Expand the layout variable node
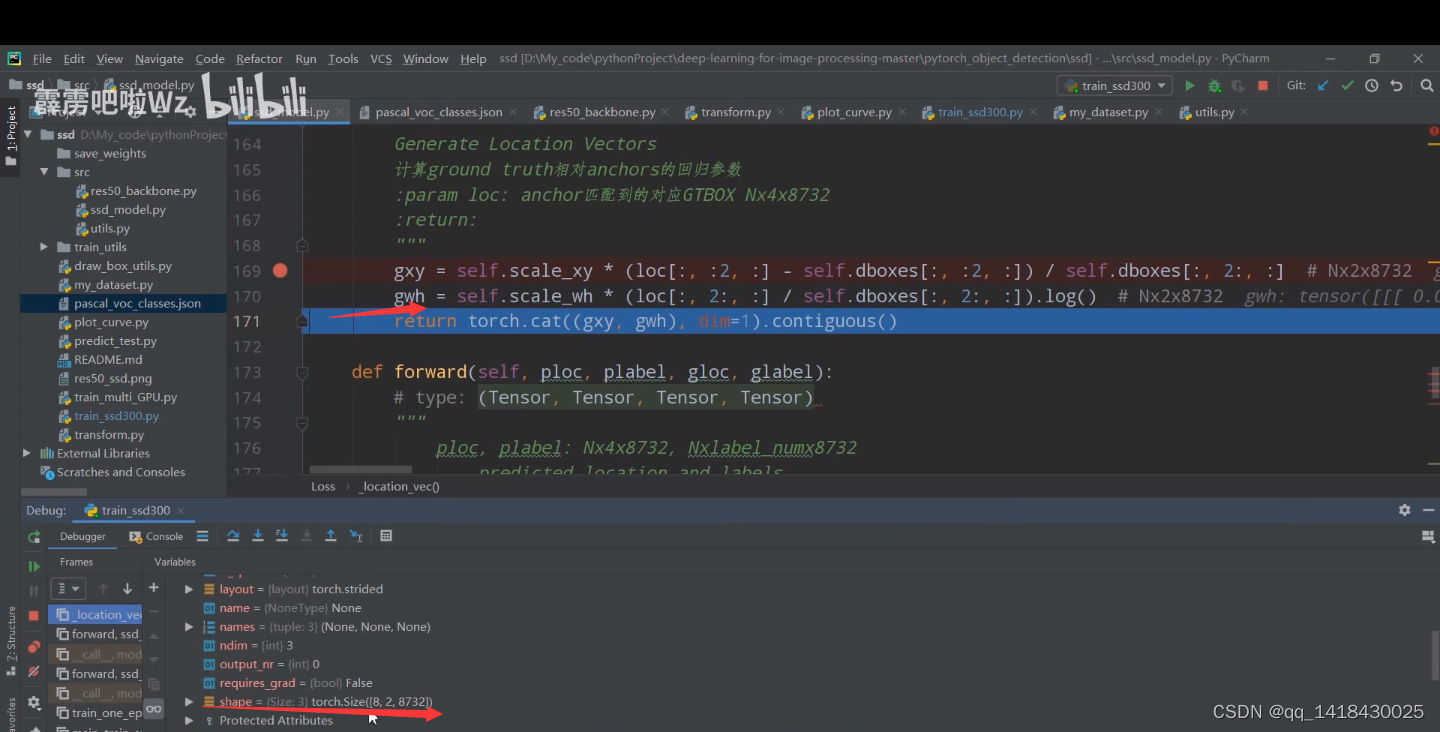1440x732 pixels. tap(189, 589)
